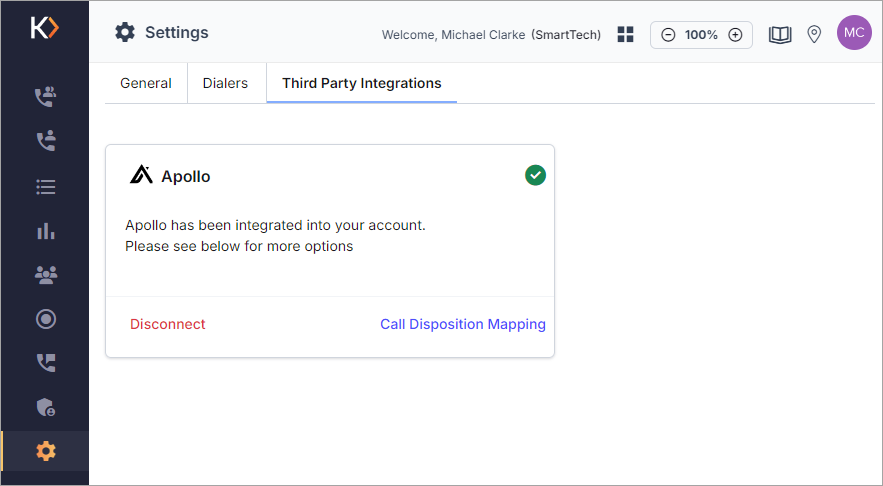Open the bar chart reports icon
The image size is (883, 486).
pos(46,230)
